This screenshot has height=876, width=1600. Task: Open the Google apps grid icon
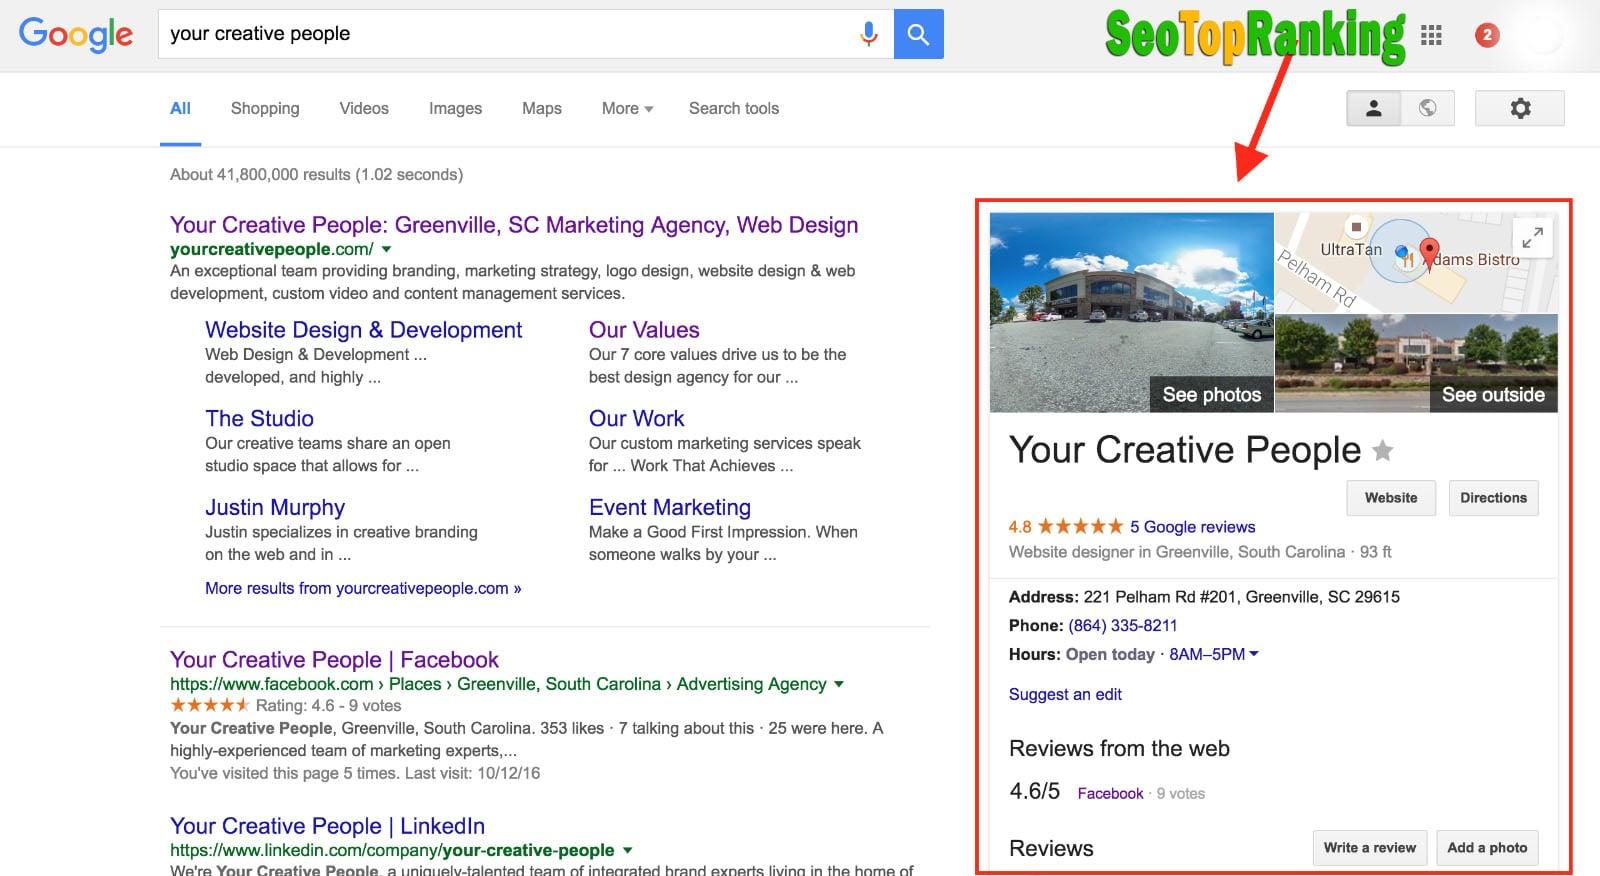[1432, 35]
